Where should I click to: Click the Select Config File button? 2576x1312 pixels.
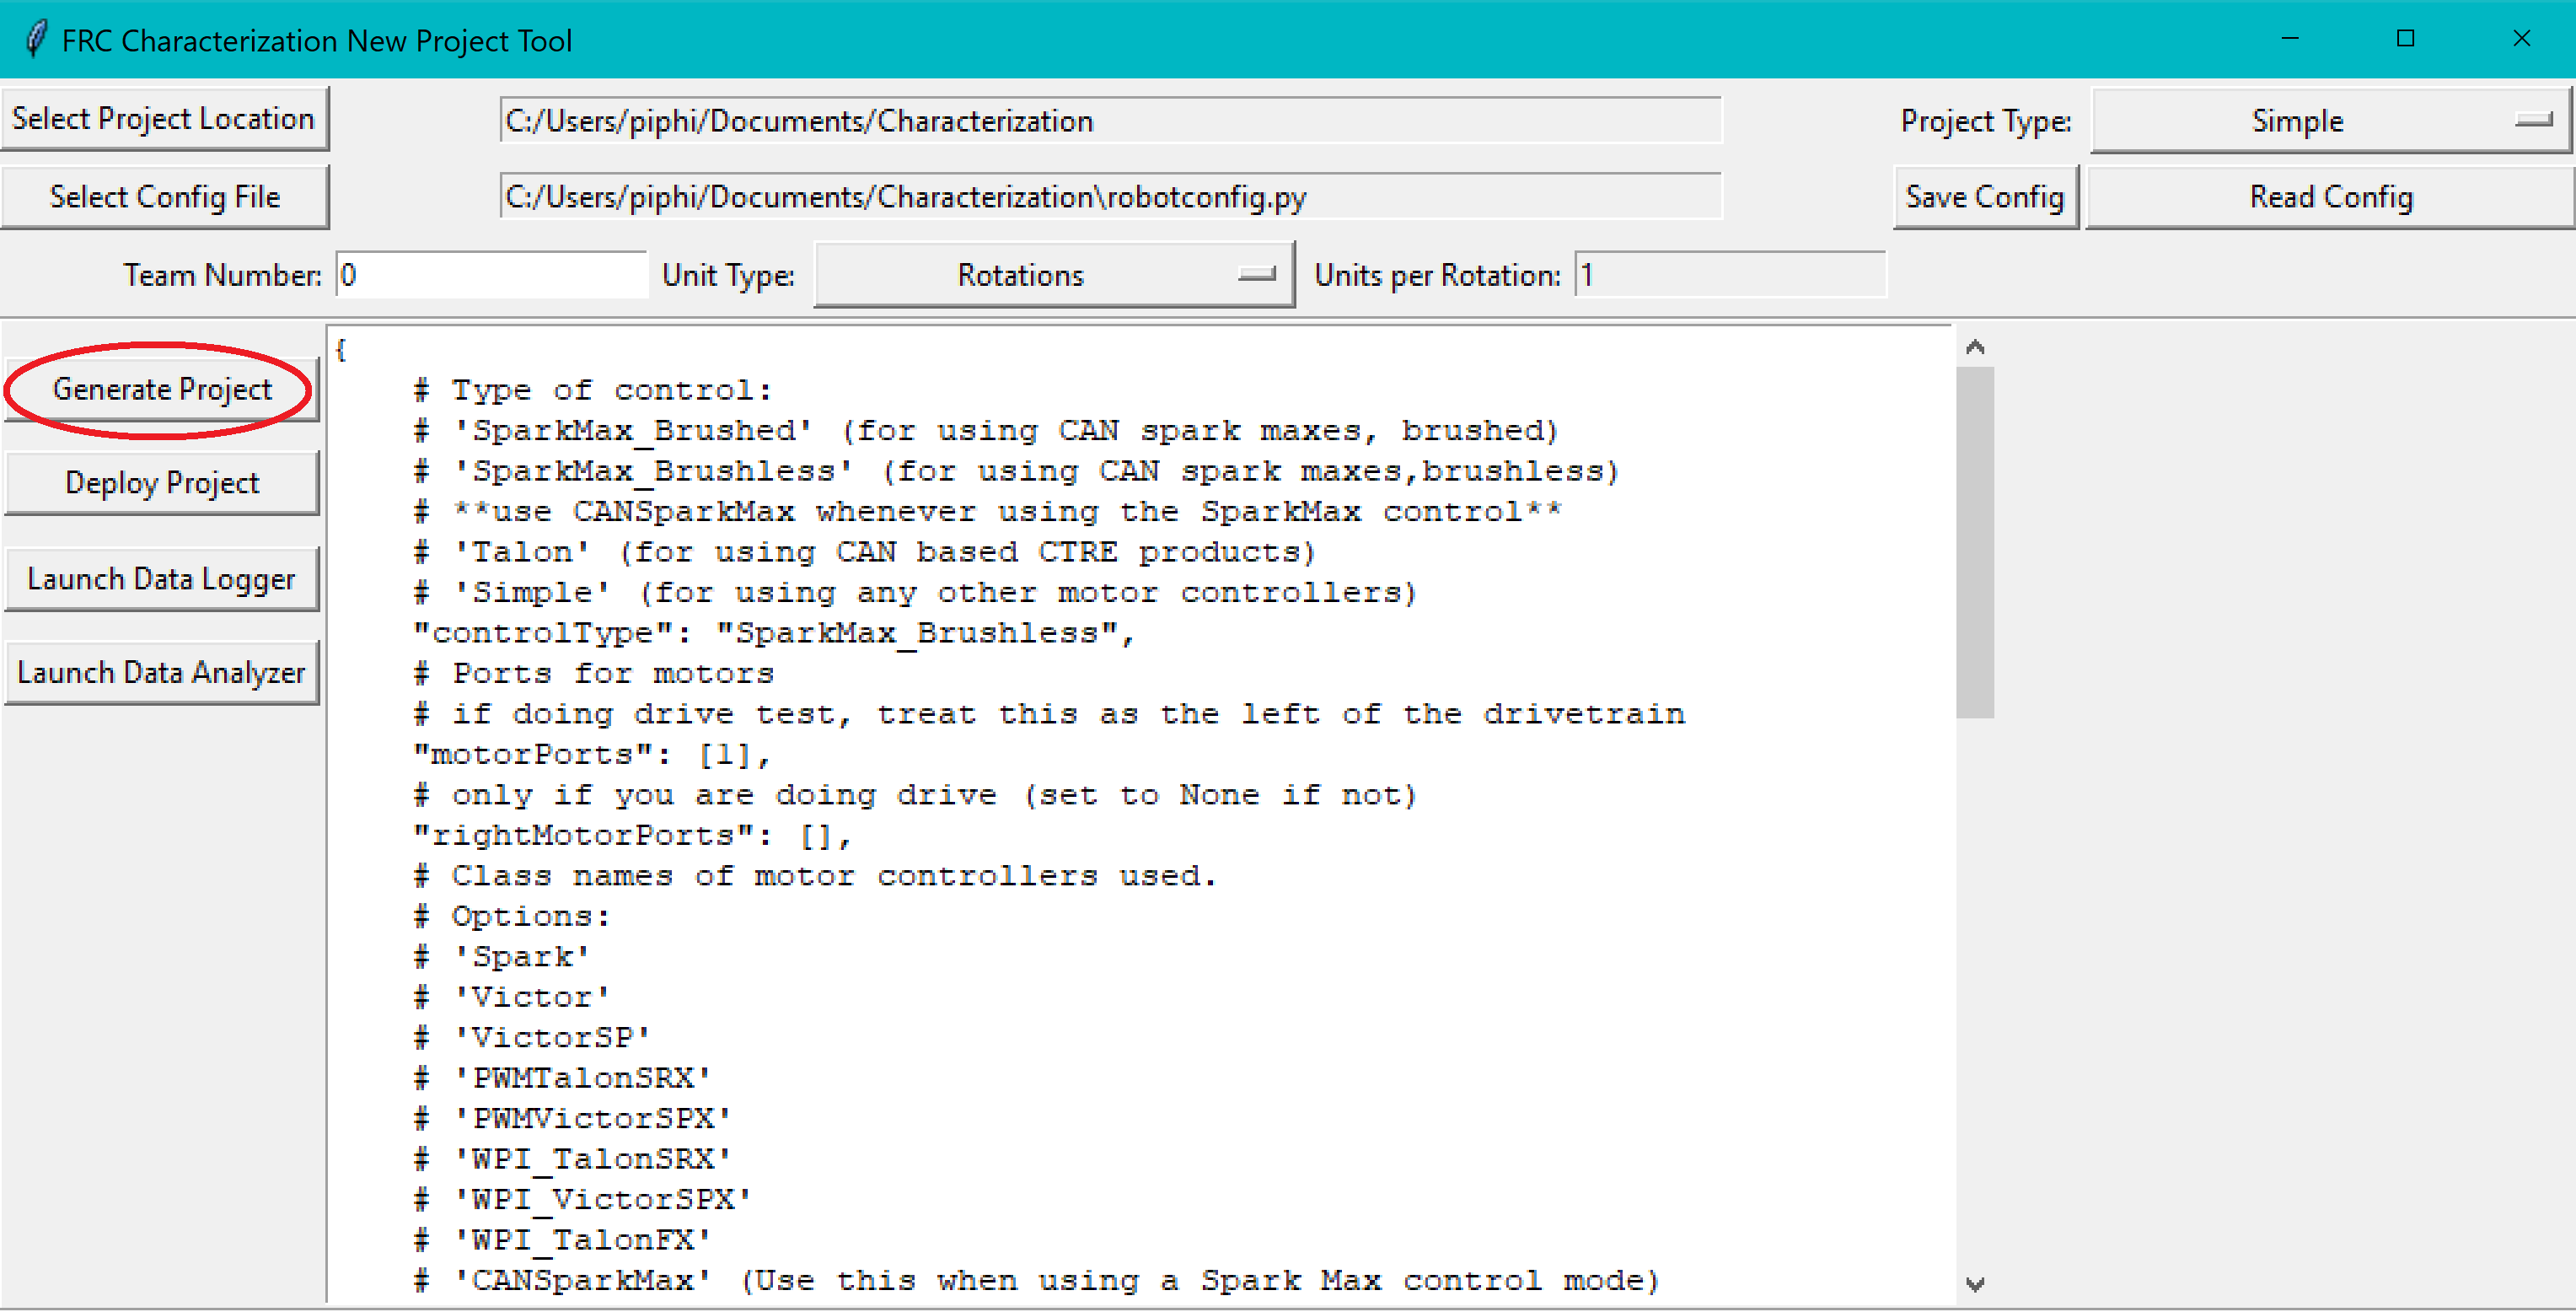point(164,197)
